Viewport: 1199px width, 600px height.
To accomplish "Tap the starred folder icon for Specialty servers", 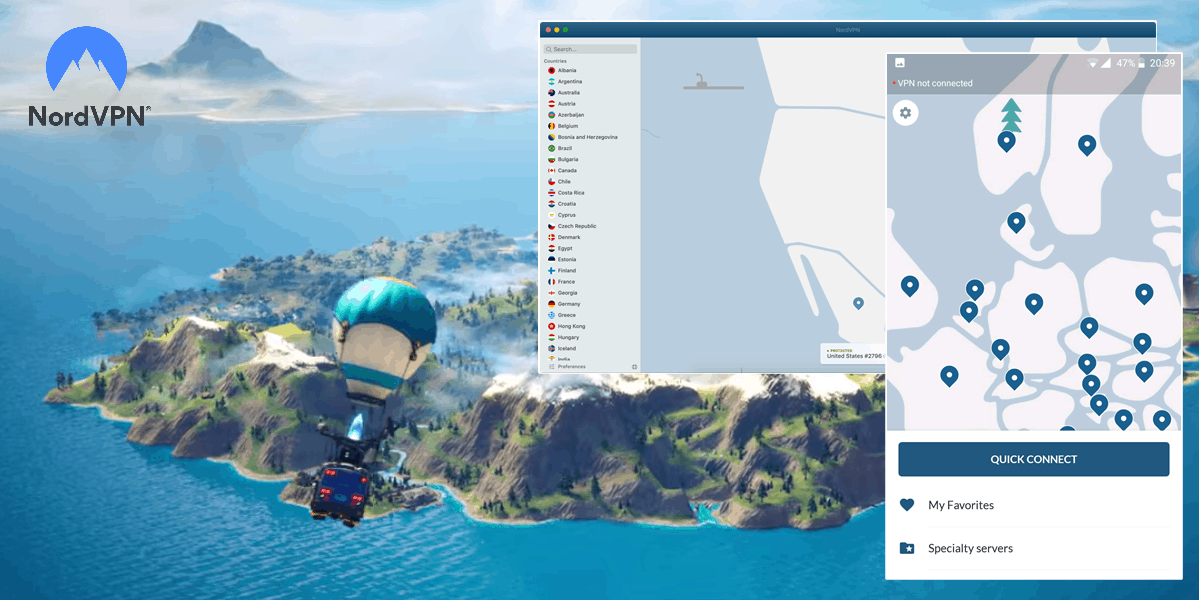I will click(x=907, y=548).
